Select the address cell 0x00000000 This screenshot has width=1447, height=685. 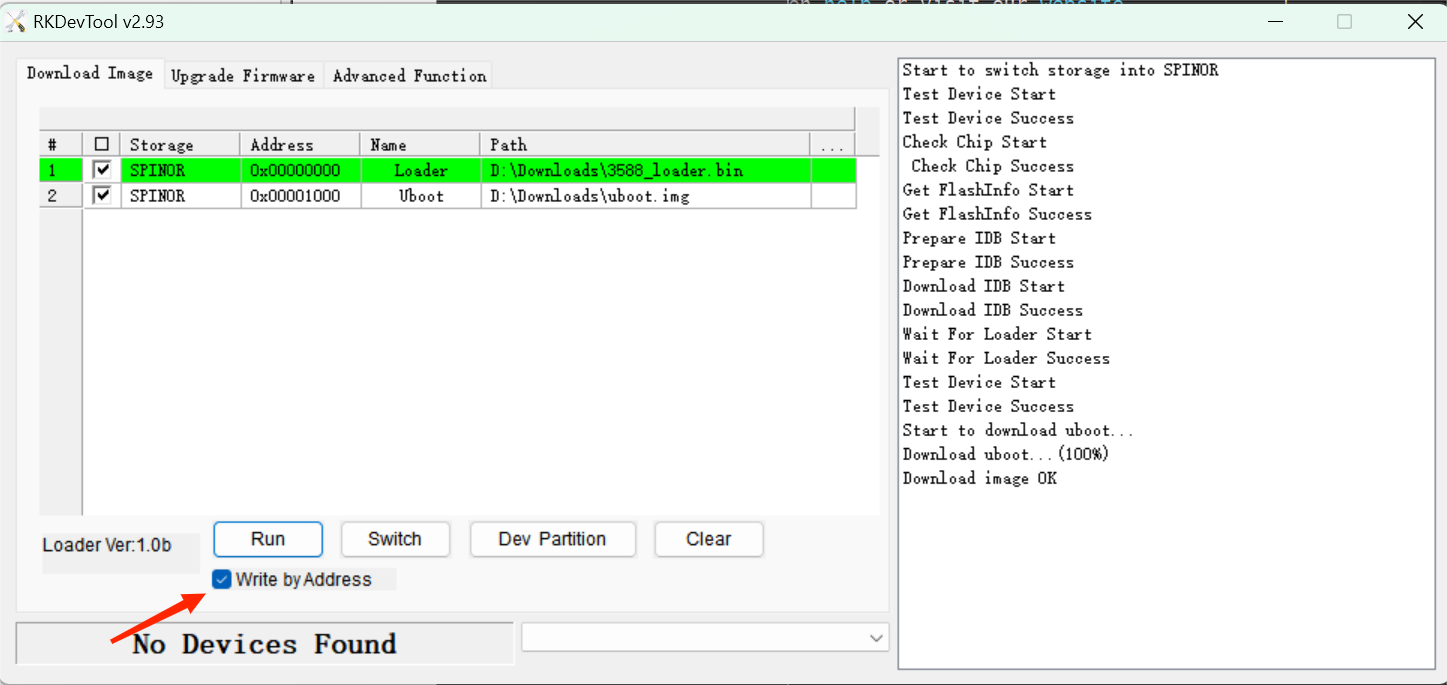[300, 170]
